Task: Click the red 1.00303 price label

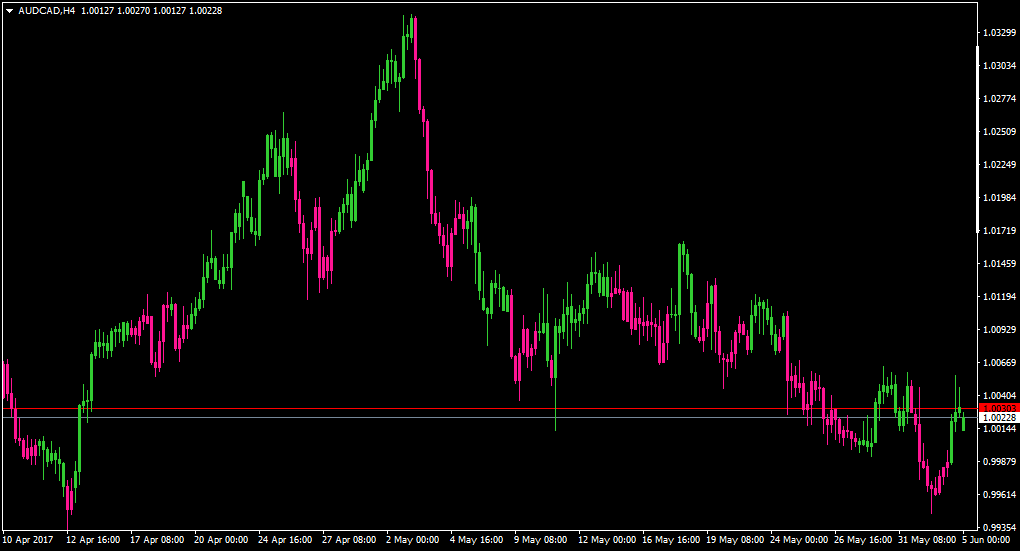Action: (x=999, y=409)
